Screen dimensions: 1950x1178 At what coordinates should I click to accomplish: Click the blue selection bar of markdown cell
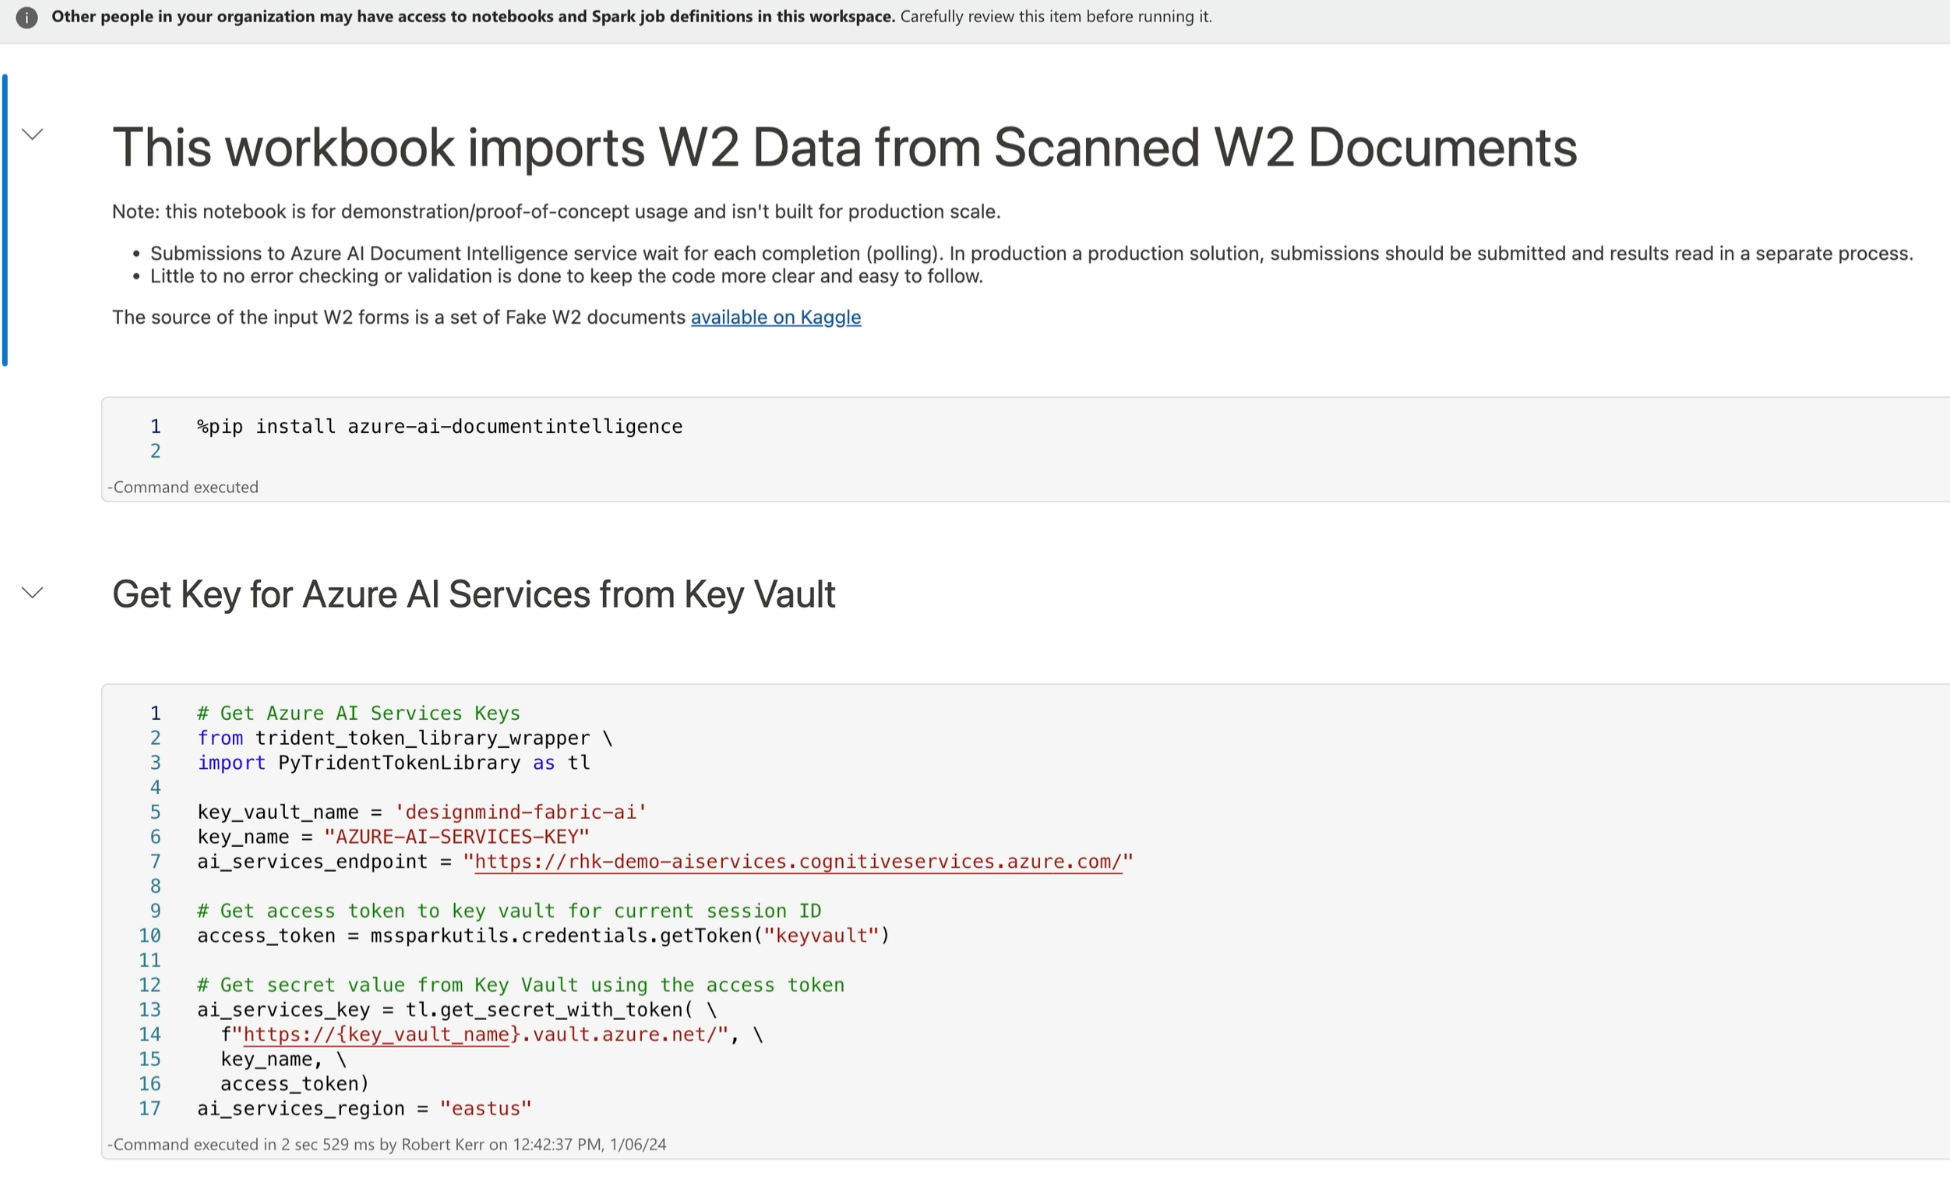5,220
